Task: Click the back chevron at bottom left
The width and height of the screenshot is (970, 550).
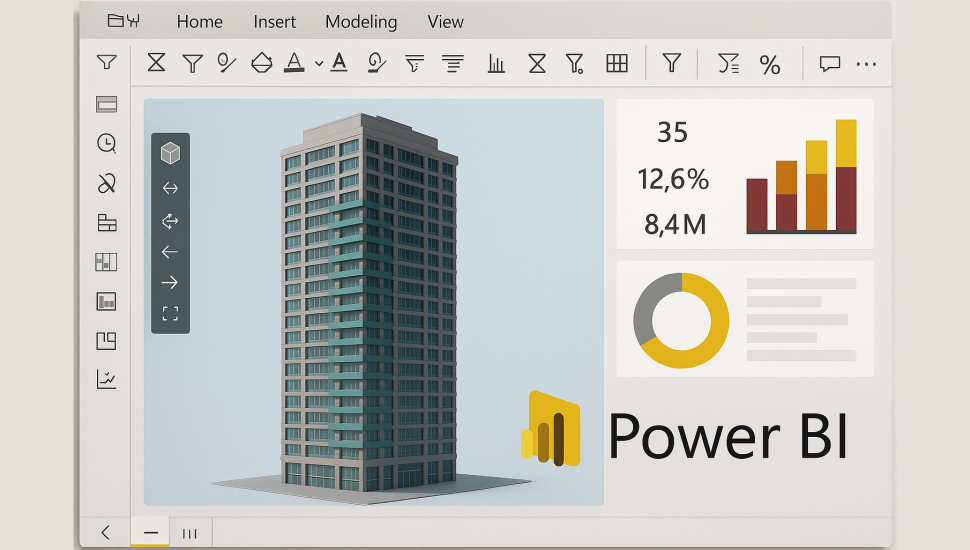Action: pyautogui.click(x=105, y=532)
